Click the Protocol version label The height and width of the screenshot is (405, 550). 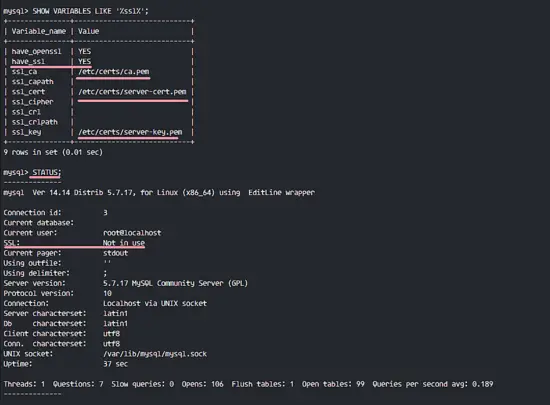pos(39,293)
